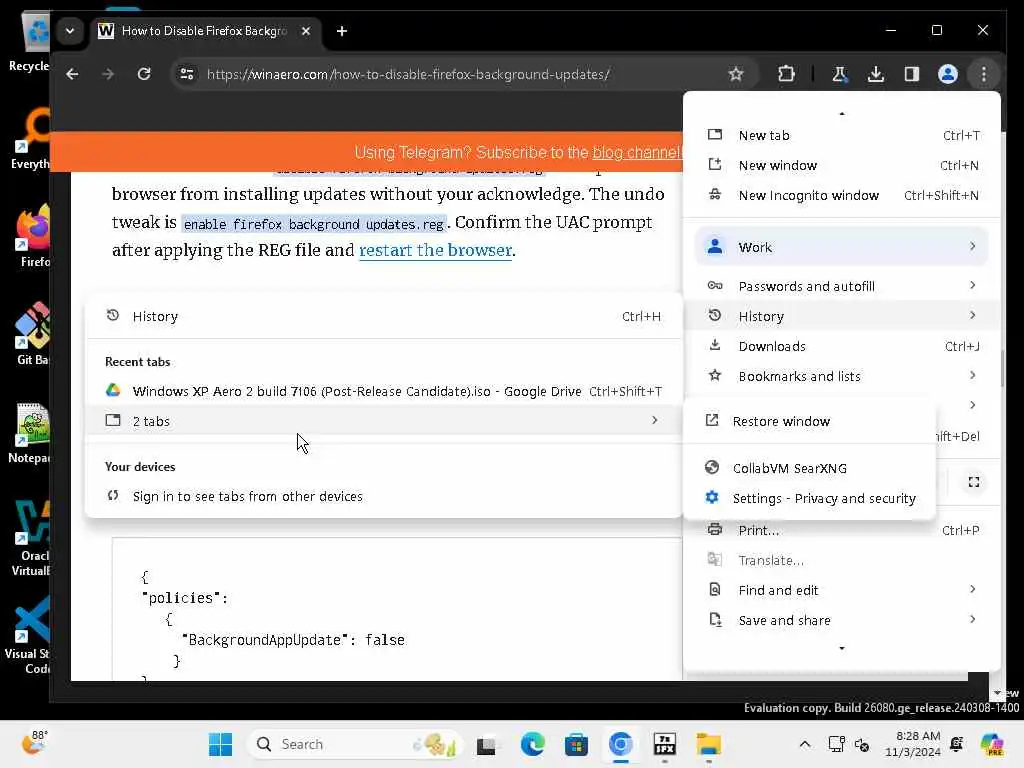Open the clock showing 8:28 AM

[x=913, y=744]
